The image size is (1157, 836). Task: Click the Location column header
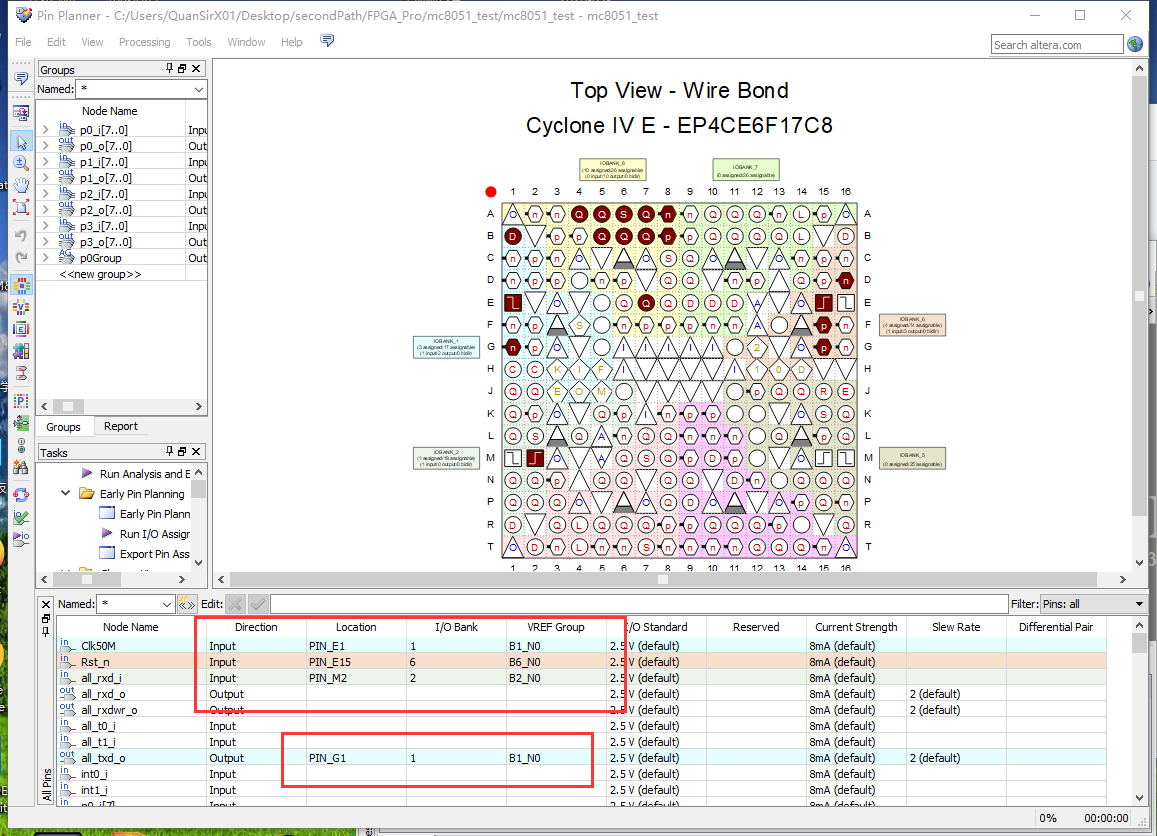[356, 627]
